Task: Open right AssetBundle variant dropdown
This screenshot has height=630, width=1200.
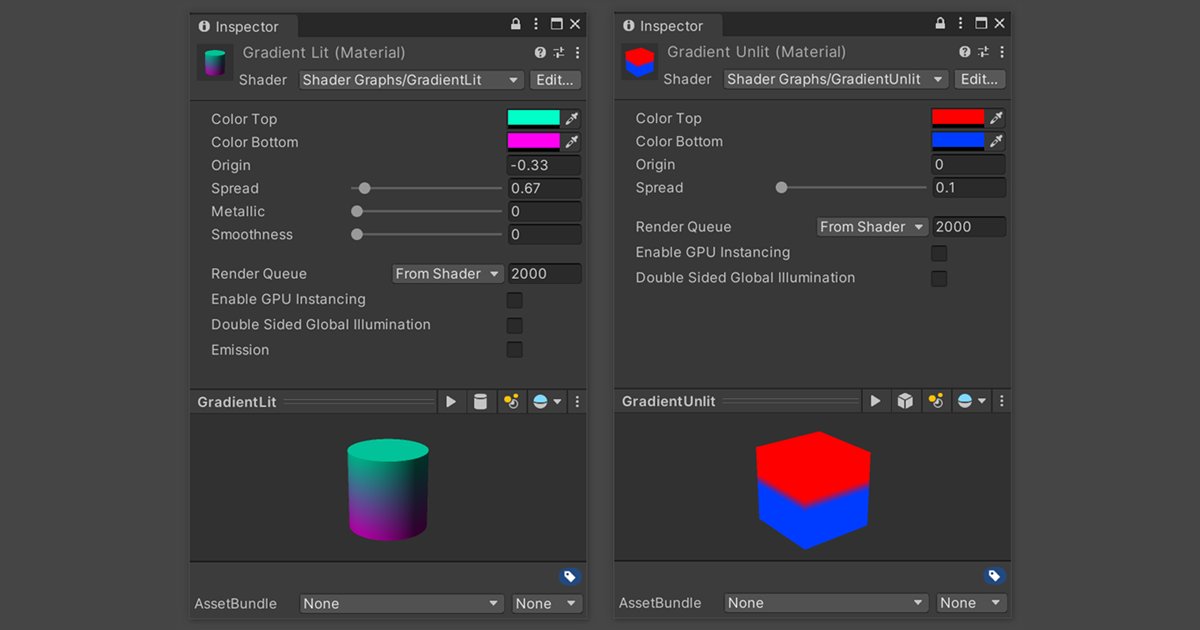Action: [x=970, y=603]
